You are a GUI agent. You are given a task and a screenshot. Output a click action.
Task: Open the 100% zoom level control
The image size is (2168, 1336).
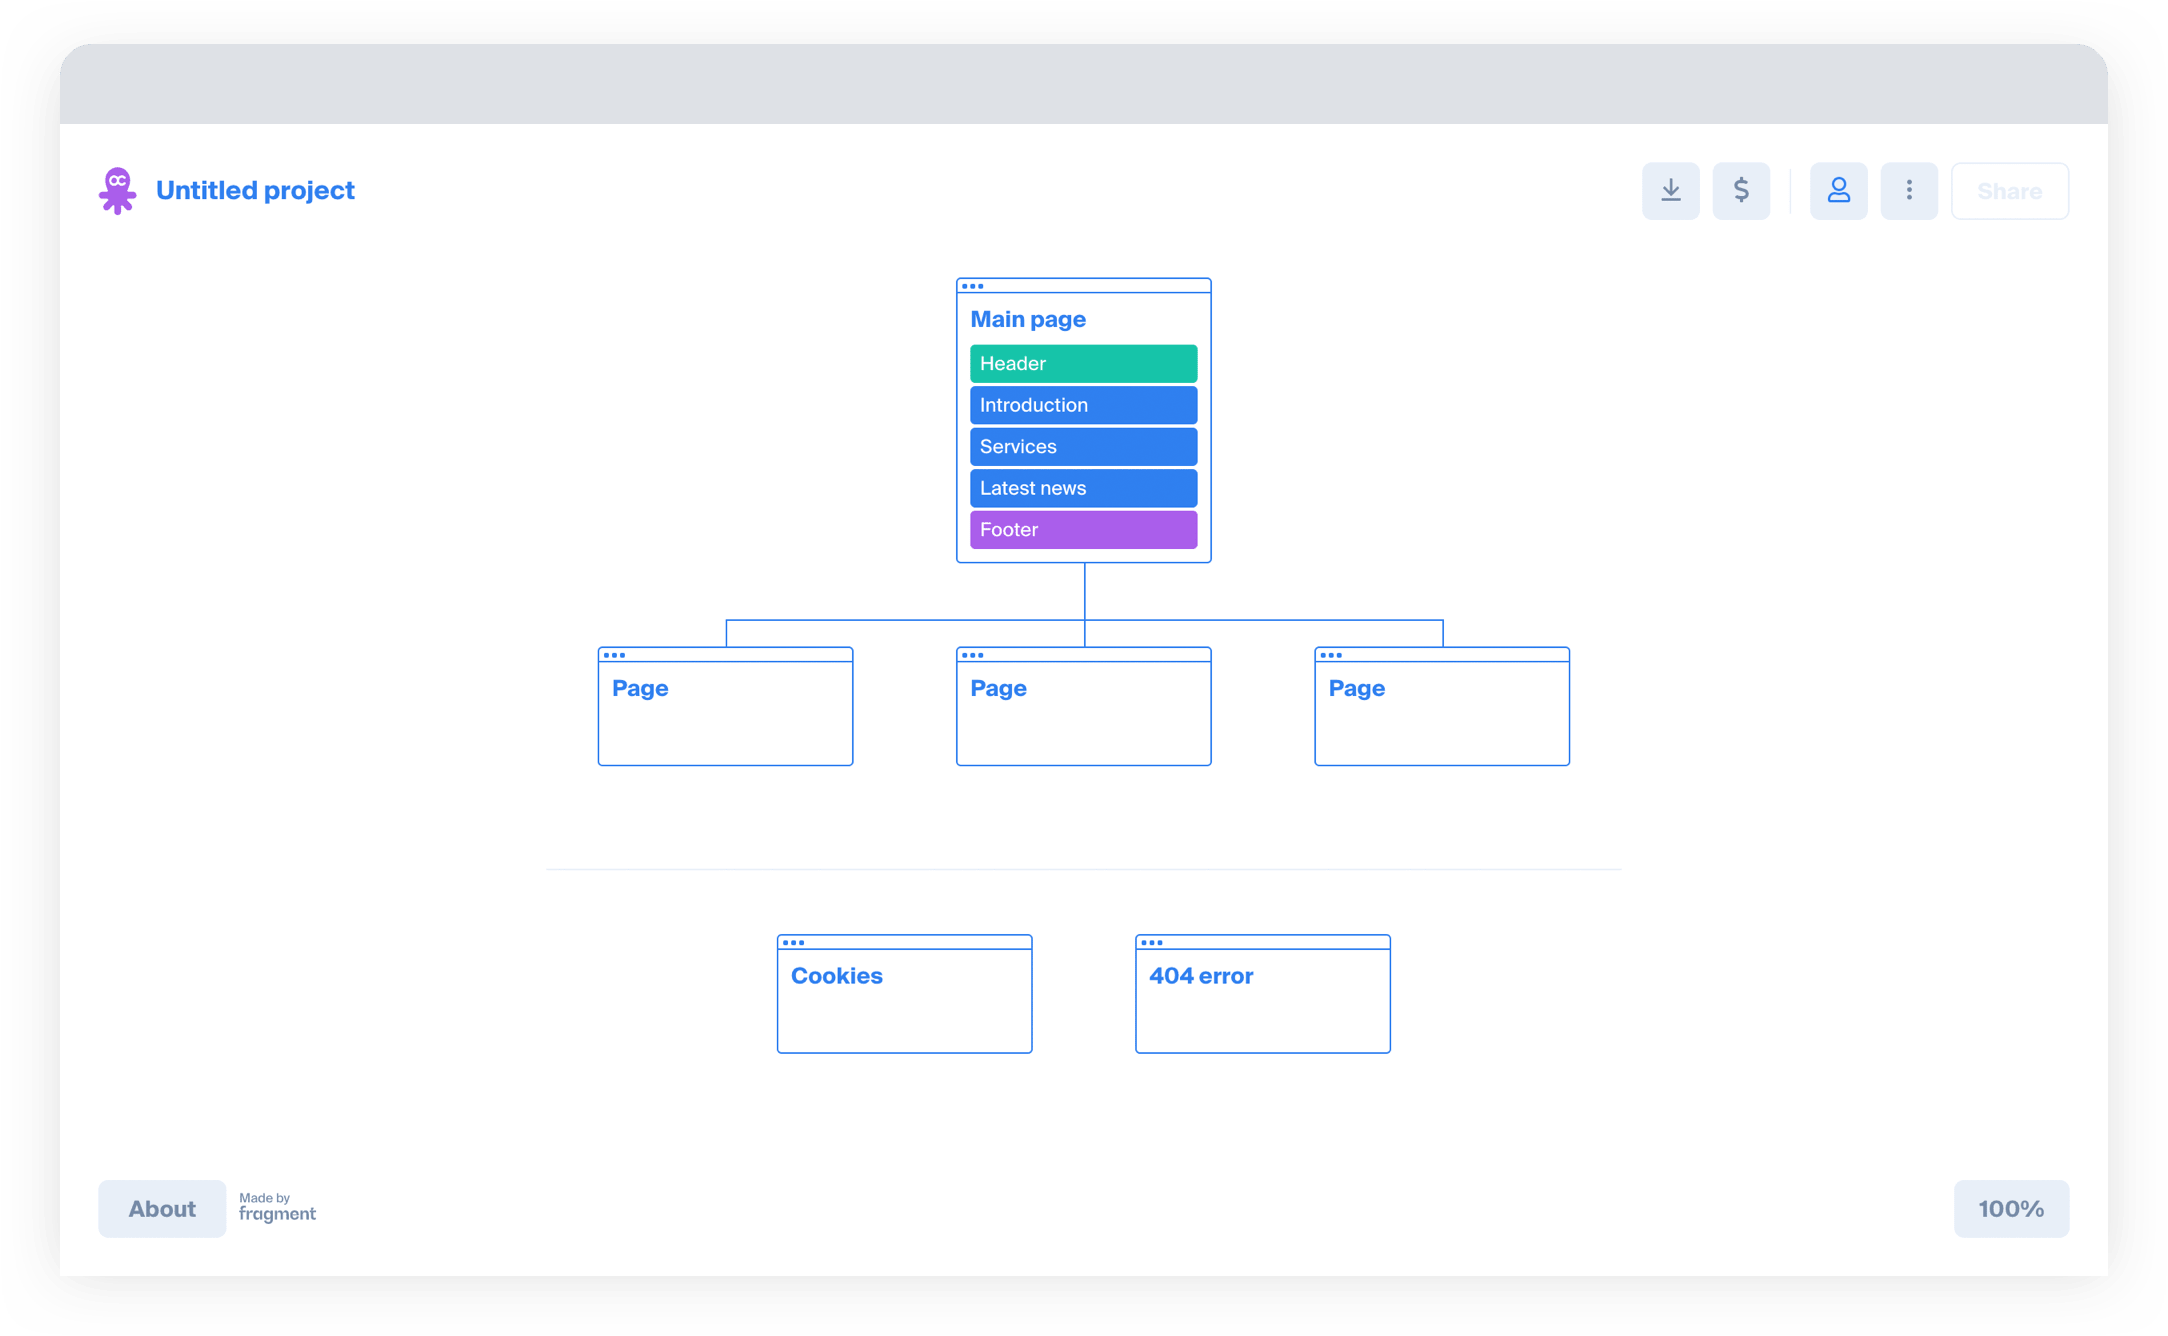(x=2011, y=1209)
